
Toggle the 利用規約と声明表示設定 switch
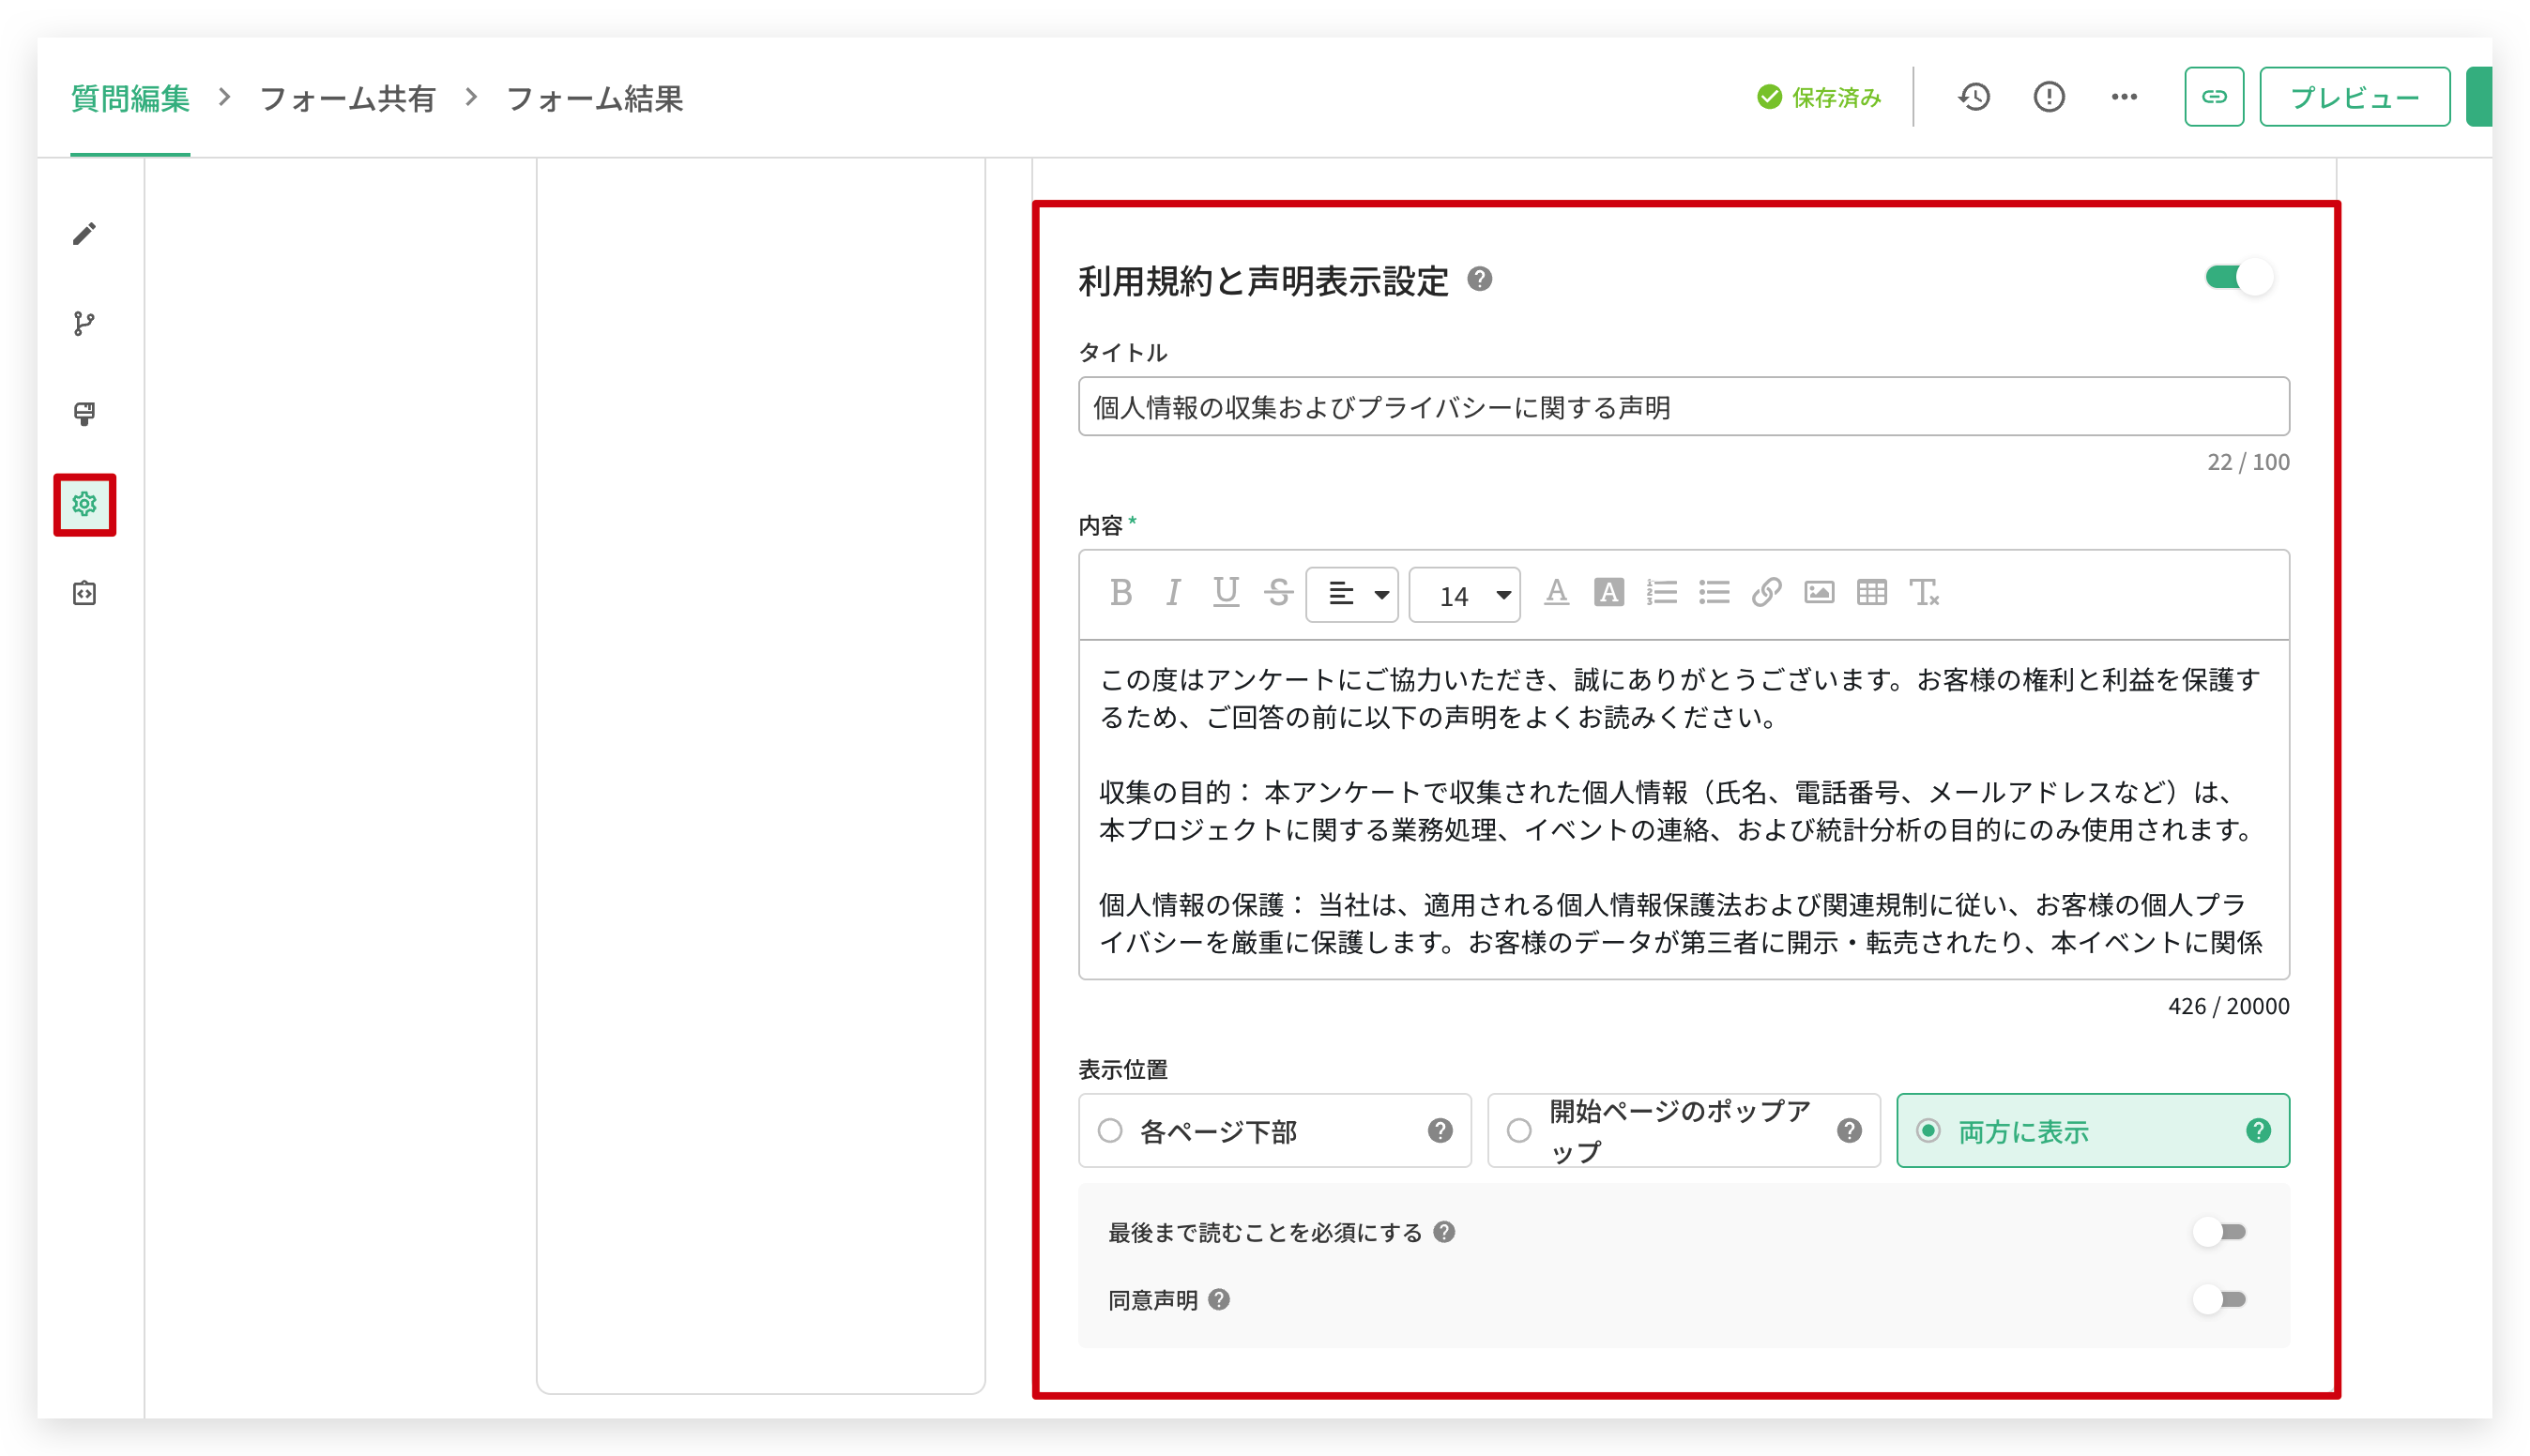[x=2240, y=278]
